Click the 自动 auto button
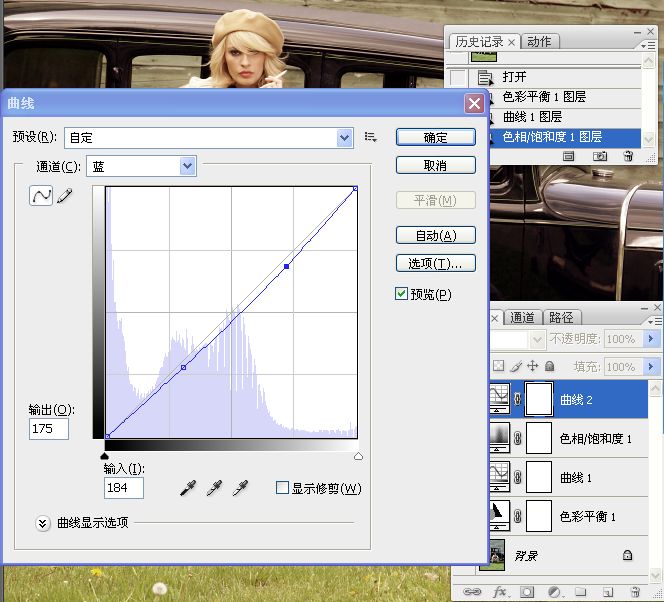Viewport: 664px width, 602px height. pos(435,235)
